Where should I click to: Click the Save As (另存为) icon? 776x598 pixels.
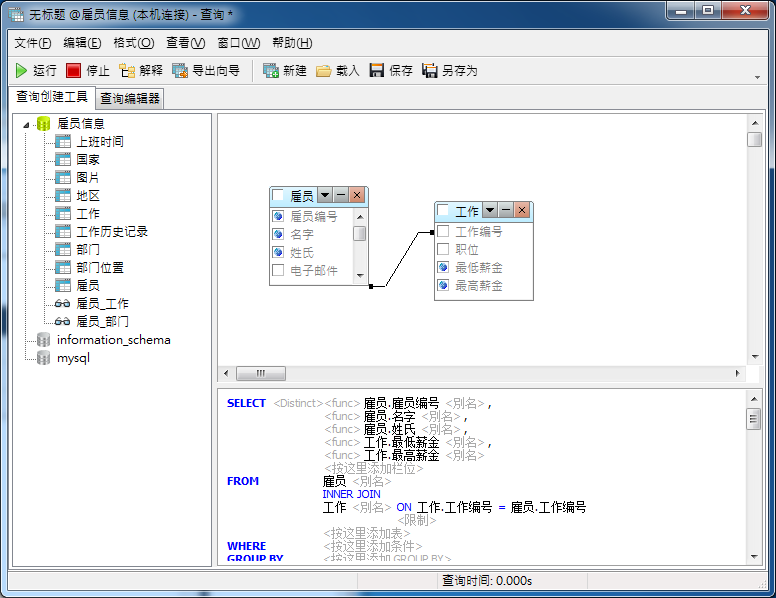pos(430,71)
